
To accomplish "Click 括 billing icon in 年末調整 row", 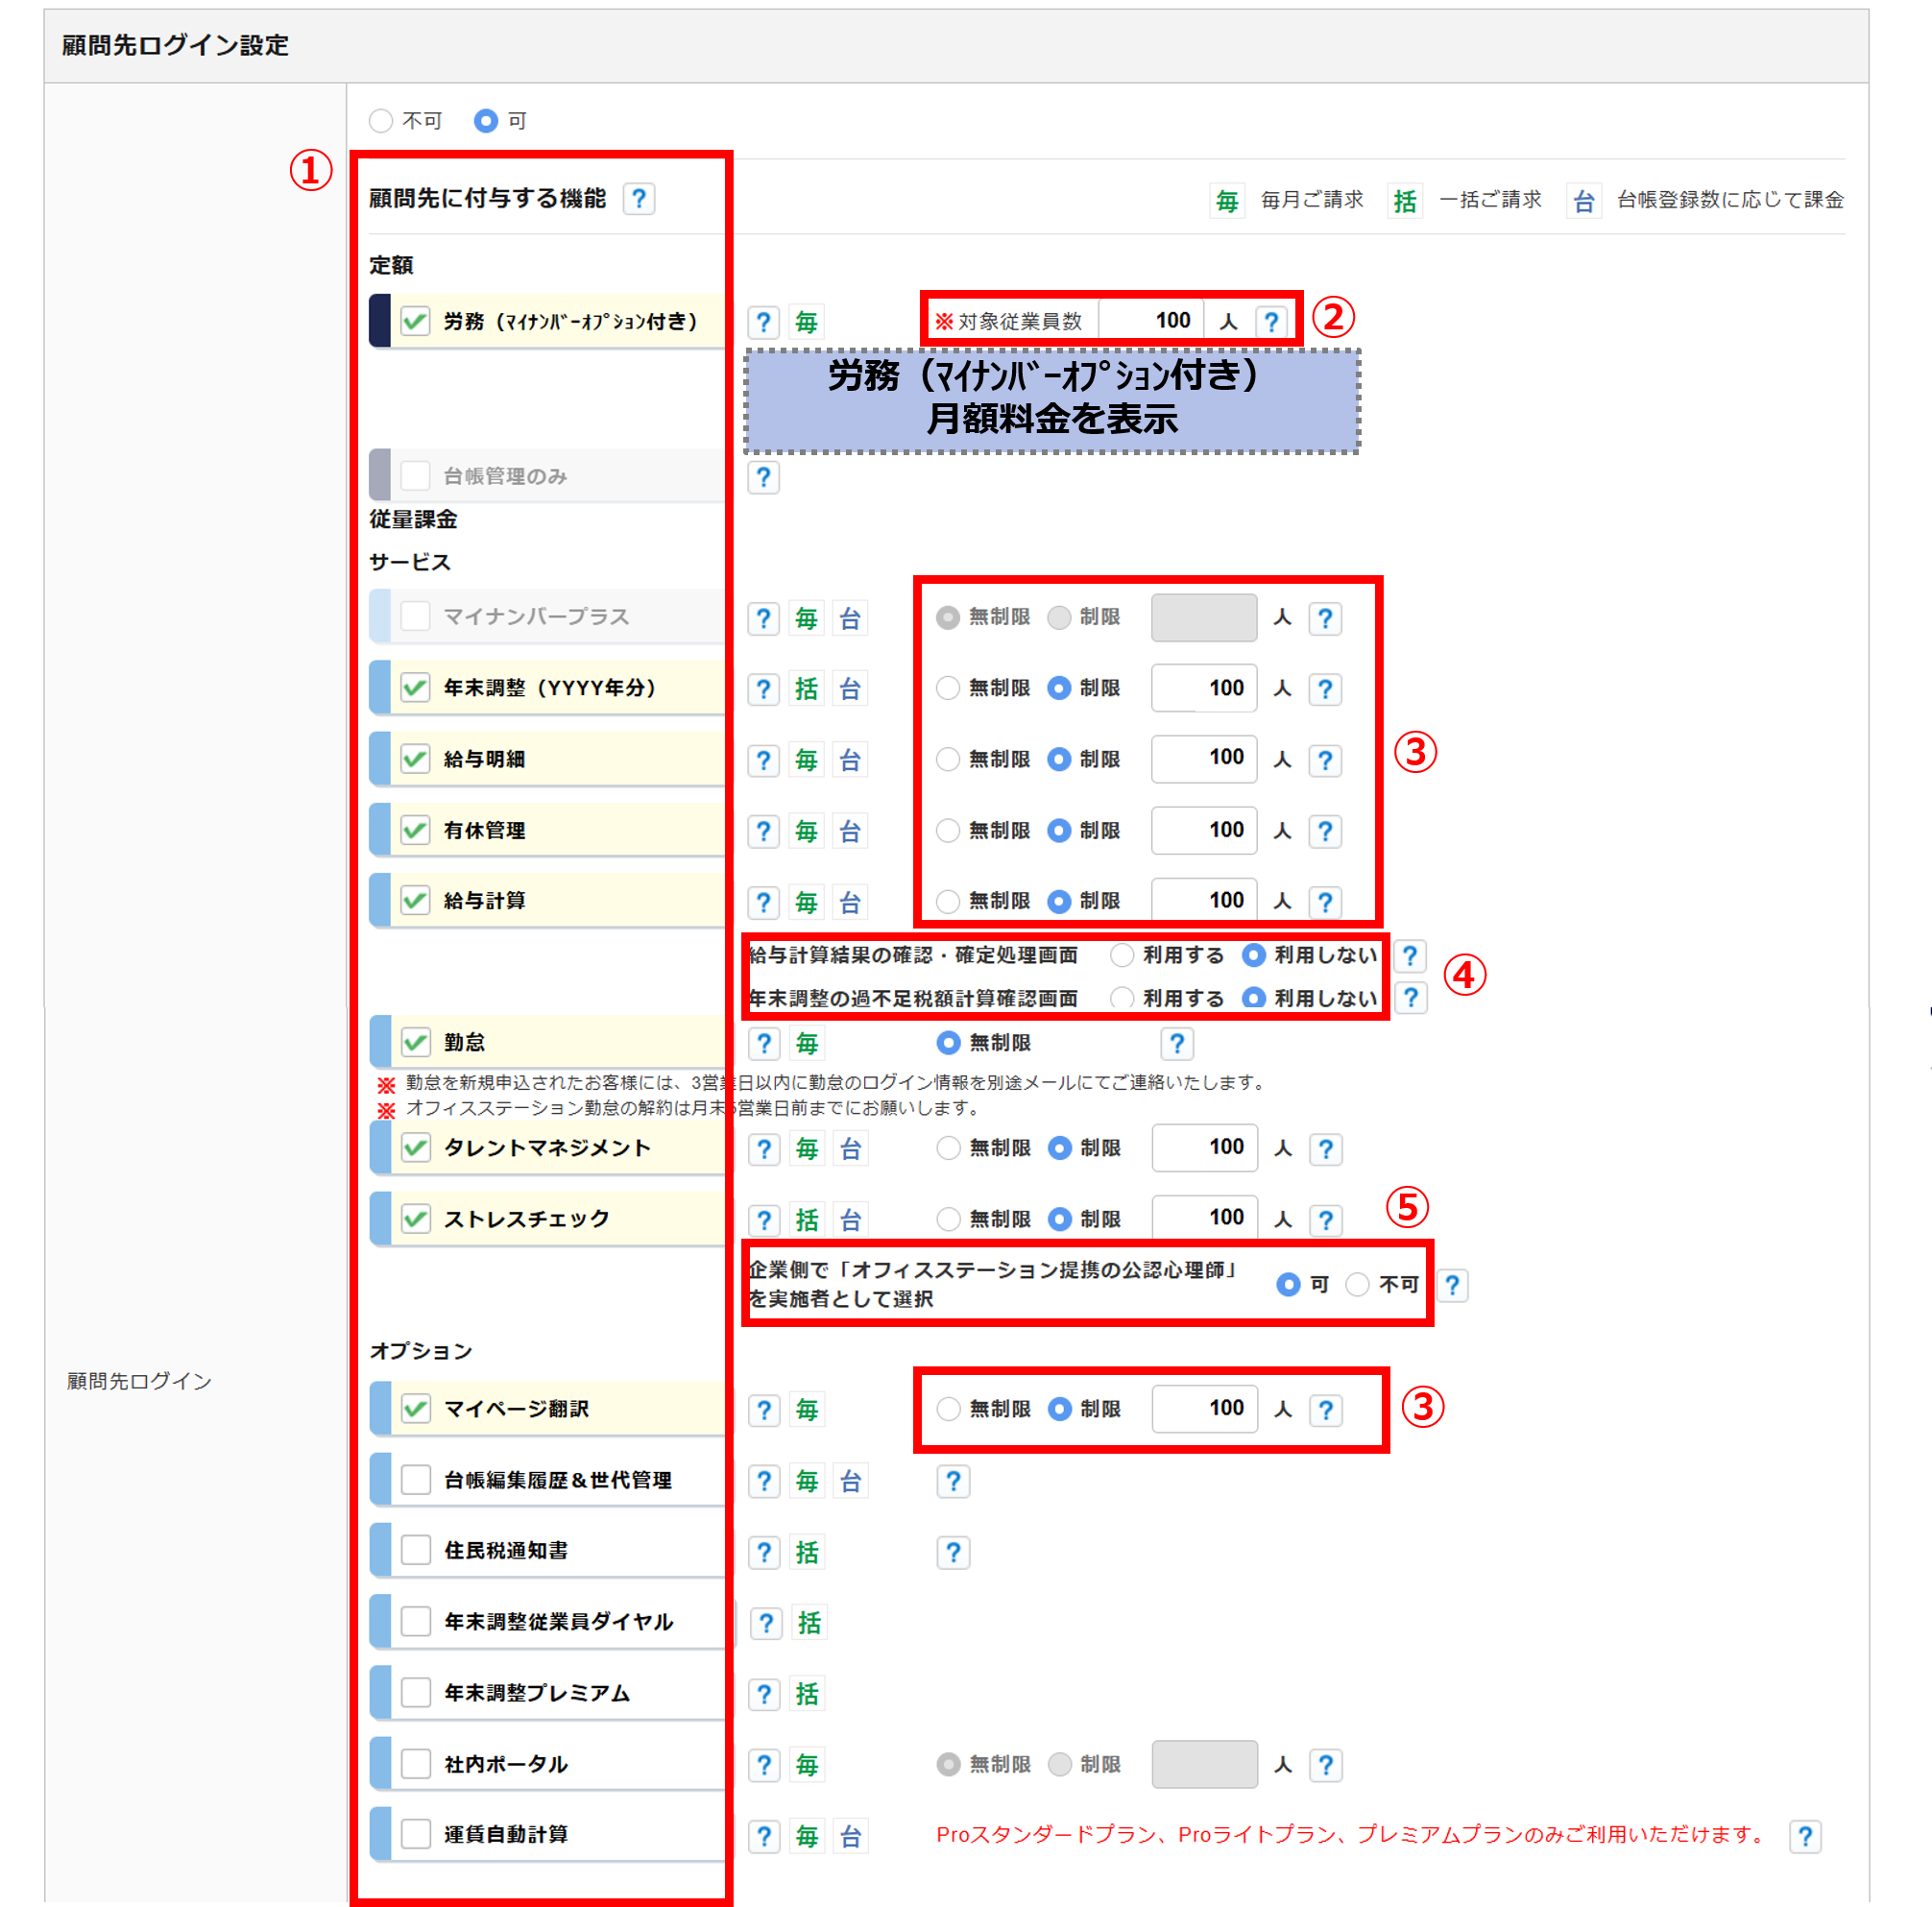I will 806,688.
